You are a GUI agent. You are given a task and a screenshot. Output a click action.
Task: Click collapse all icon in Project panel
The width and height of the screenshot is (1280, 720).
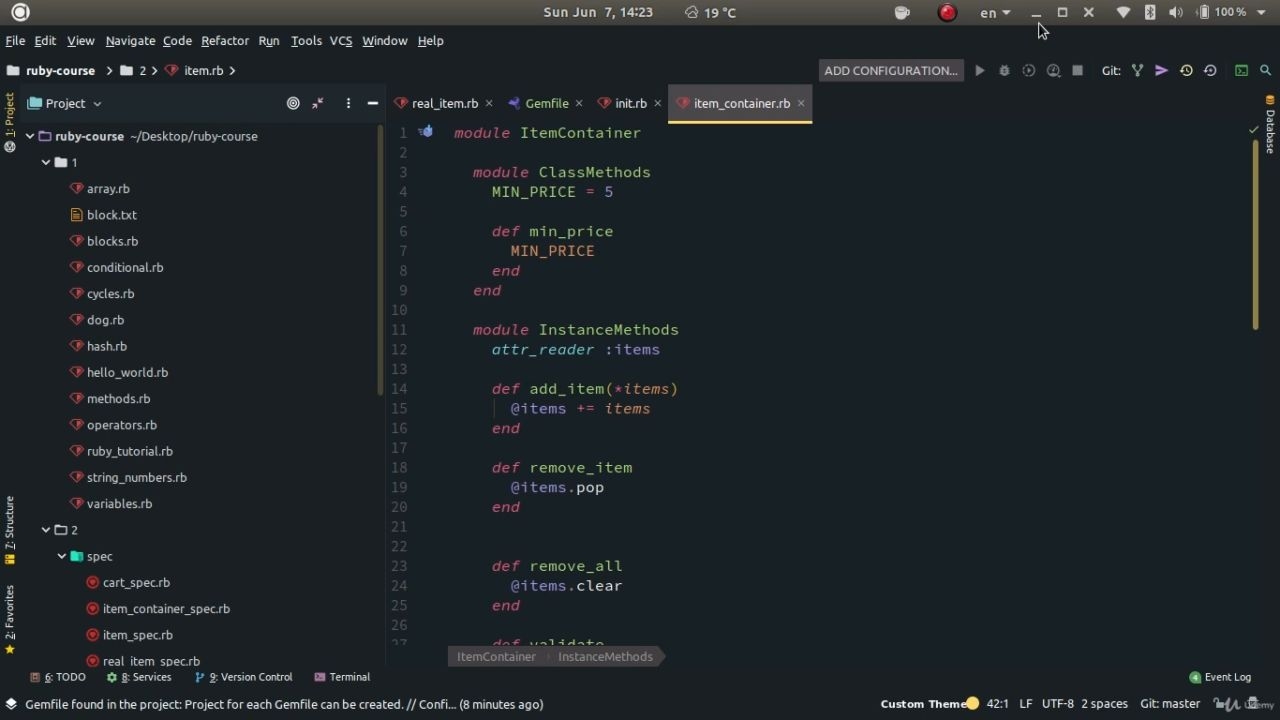pyautogui.click(x=318, y=103)
